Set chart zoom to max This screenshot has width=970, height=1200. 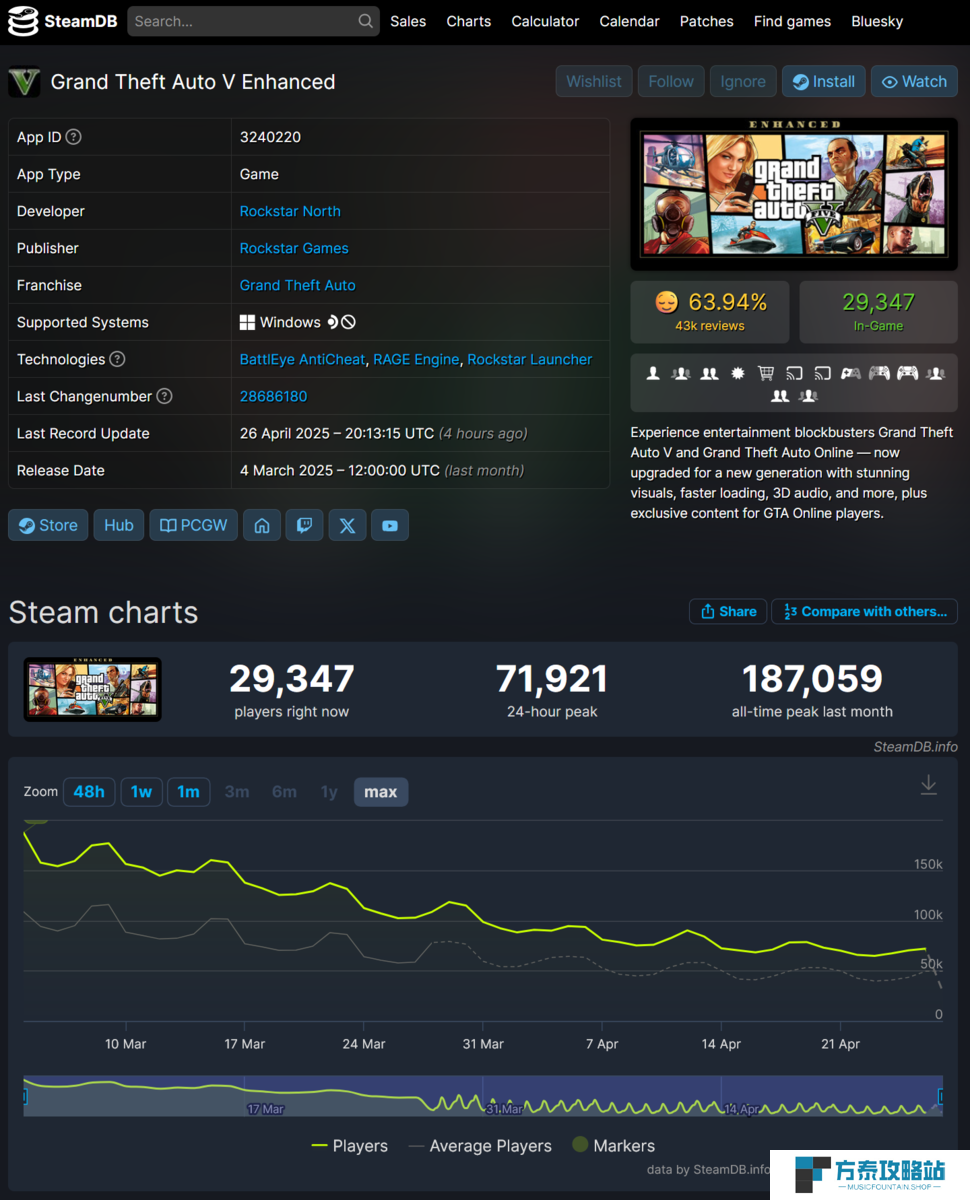(381, 792)
